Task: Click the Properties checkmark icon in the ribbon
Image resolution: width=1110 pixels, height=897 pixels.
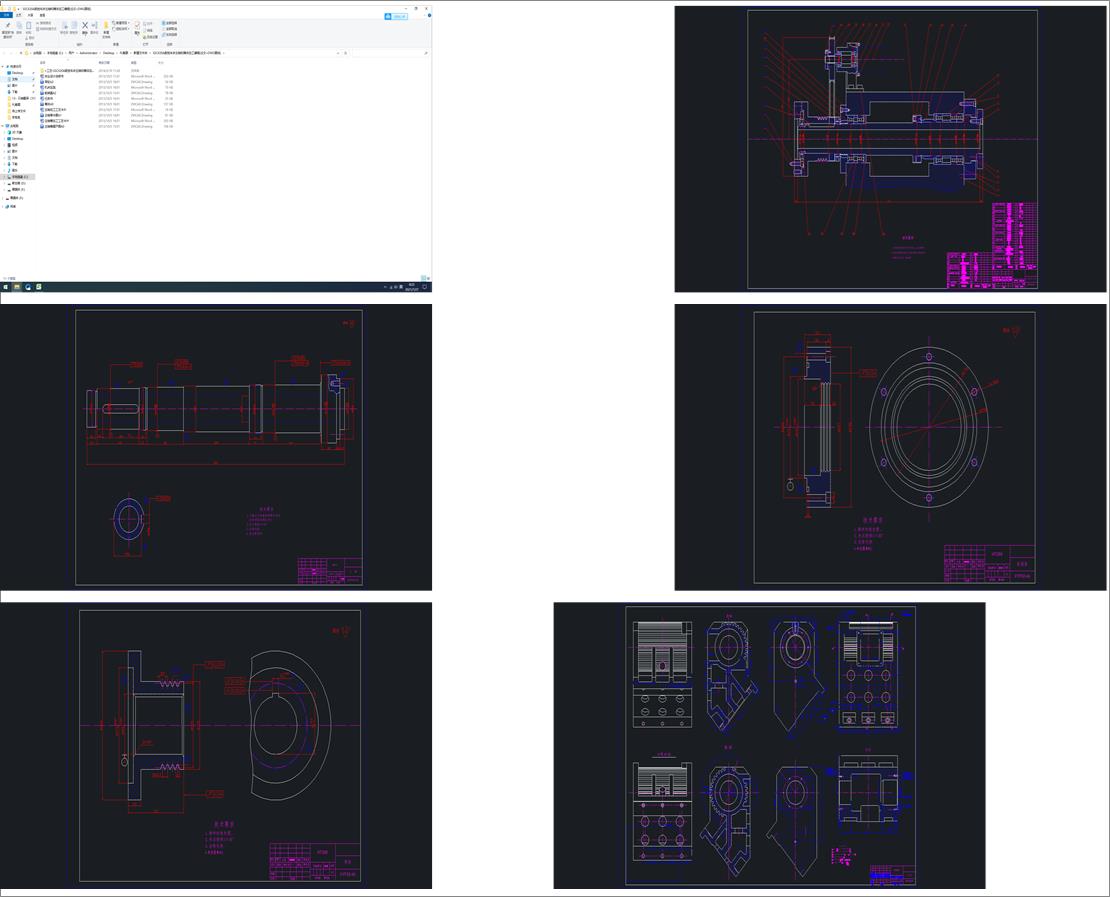Action: click(x=137, y=25)
